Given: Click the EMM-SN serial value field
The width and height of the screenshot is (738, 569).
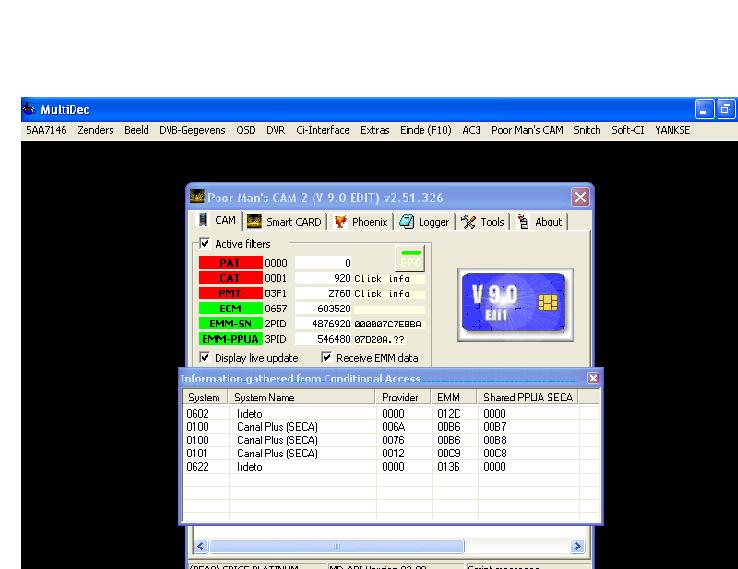Looking at the screenshot, I should [388, 324].
